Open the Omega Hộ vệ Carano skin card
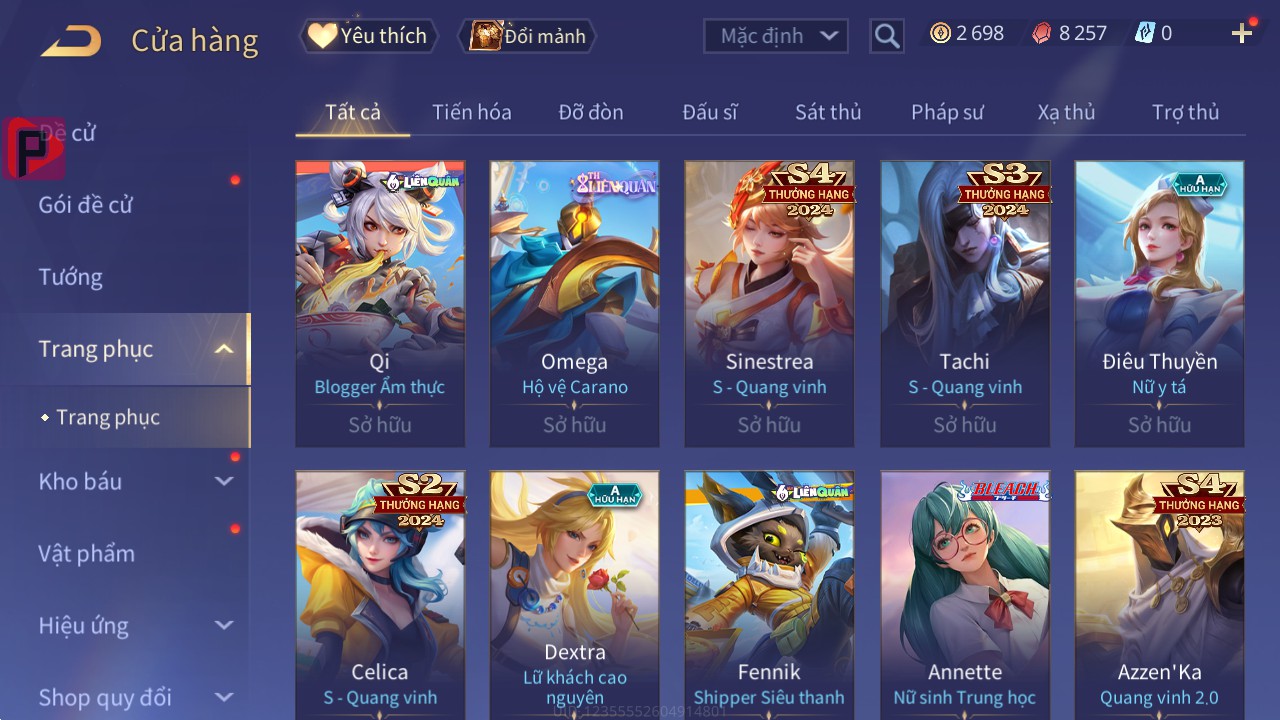The height and width of the screenshot is (720, 1280). [575, 303]
